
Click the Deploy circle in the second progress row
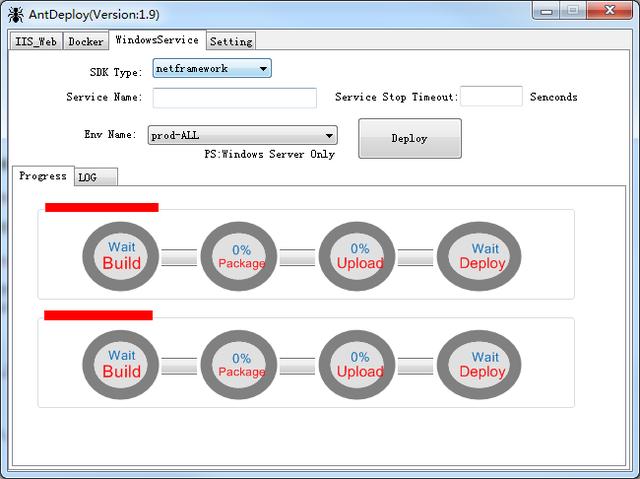point(479,365)
